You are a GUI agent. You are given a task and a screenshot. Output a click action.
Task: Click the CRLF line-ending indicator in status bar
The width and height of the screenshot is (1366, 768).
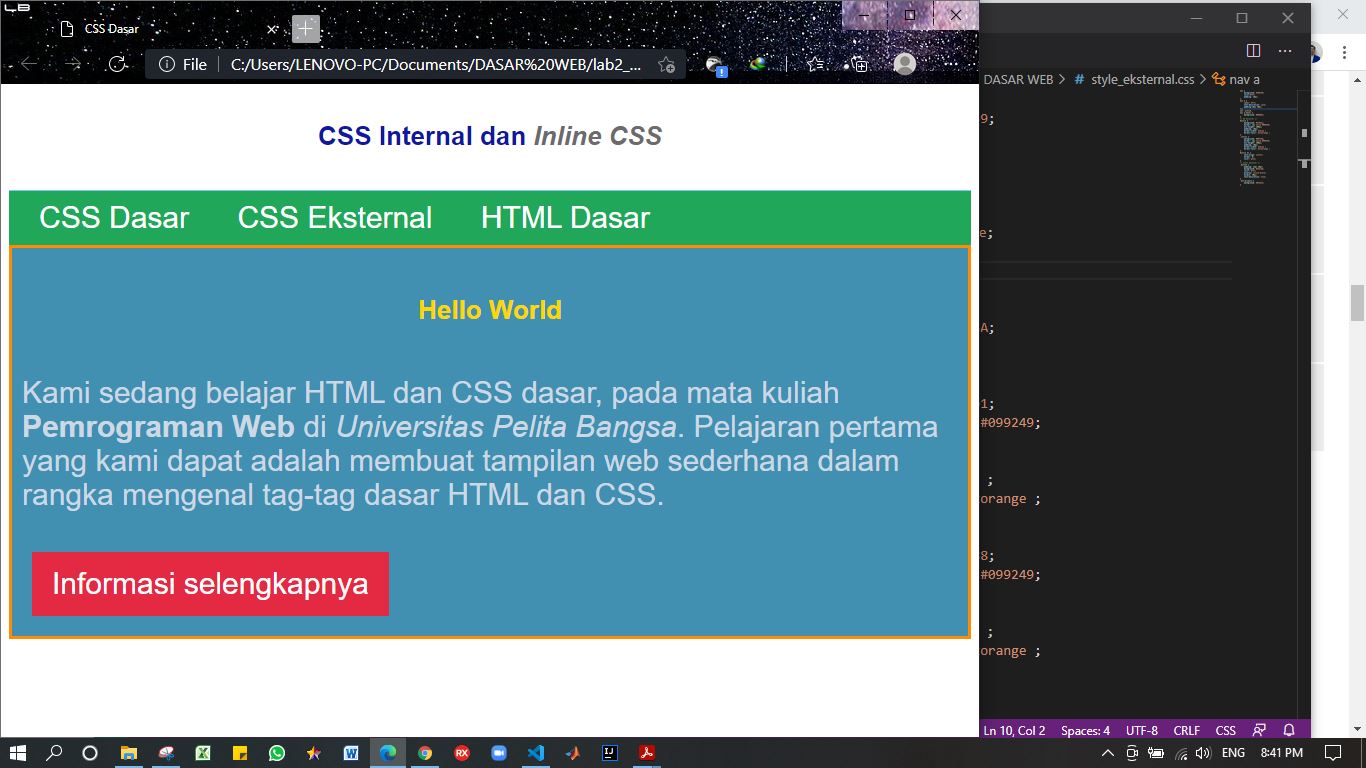pos(1186,730)
